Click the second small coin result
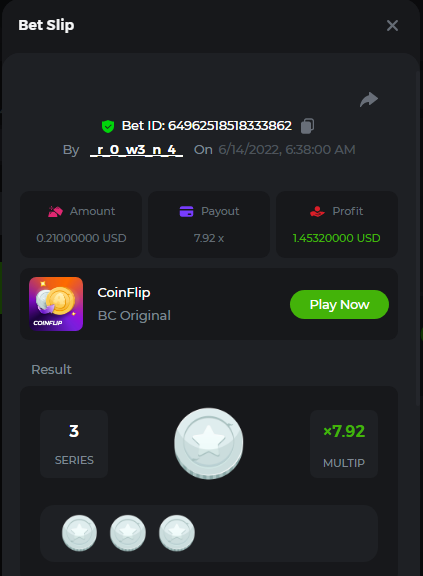Viewport: 423px width, 576px height. click(128, 533)
